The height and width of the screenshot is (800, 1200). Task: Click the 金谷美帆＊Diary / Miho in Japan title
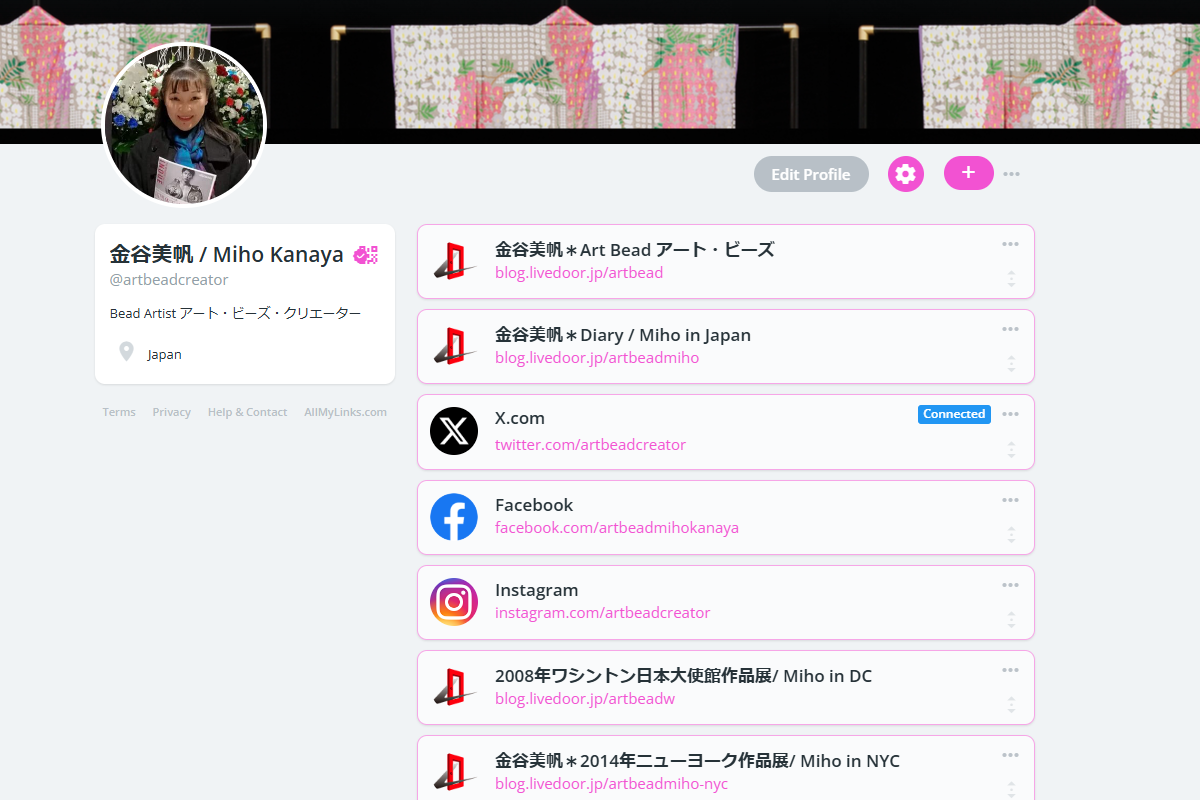[623, 335]
